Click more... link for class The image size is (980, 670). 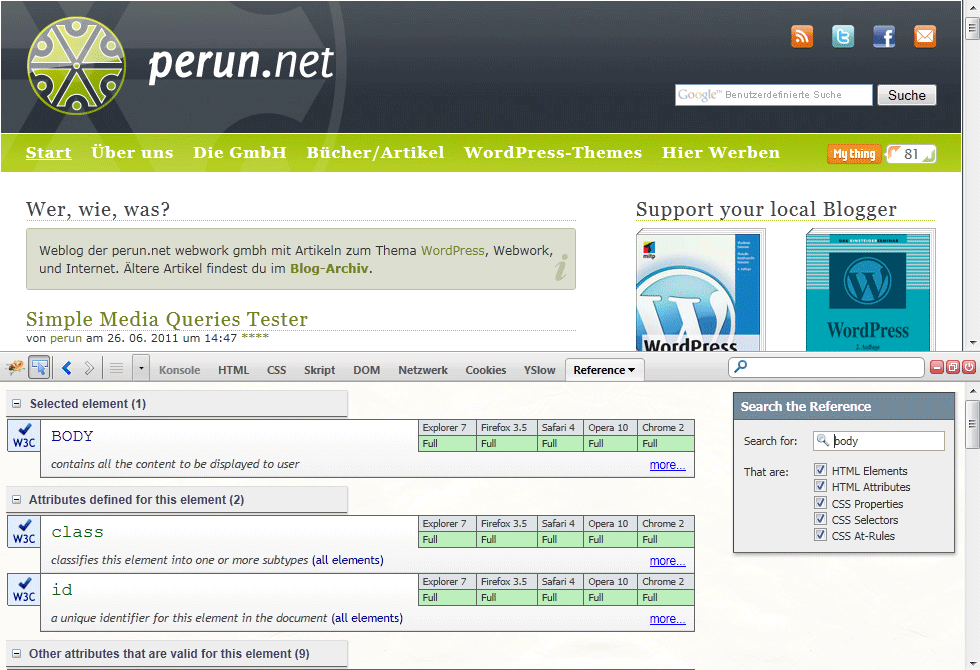668,561
